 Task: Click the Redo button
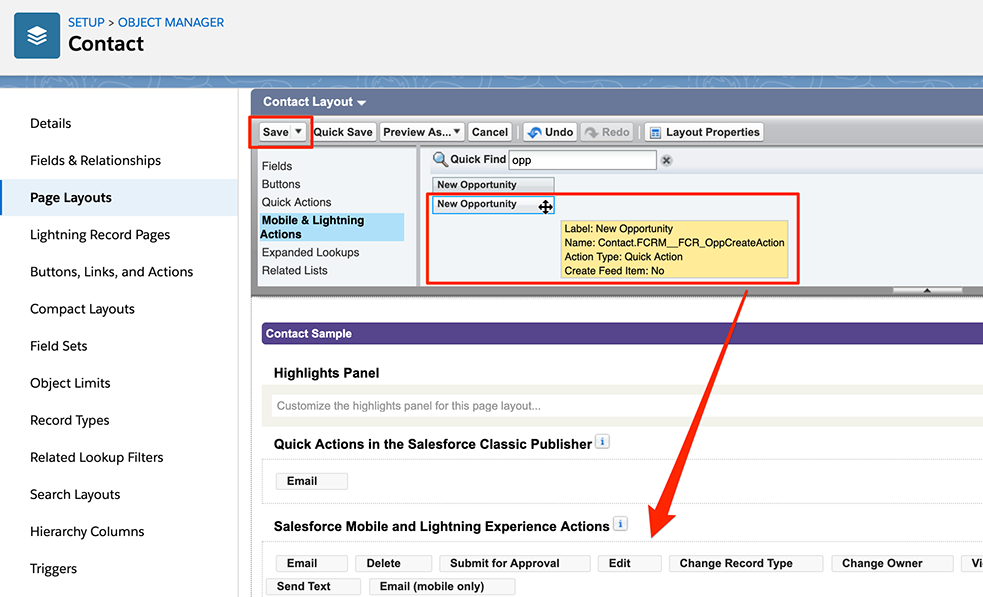click(x=607, y=132)
